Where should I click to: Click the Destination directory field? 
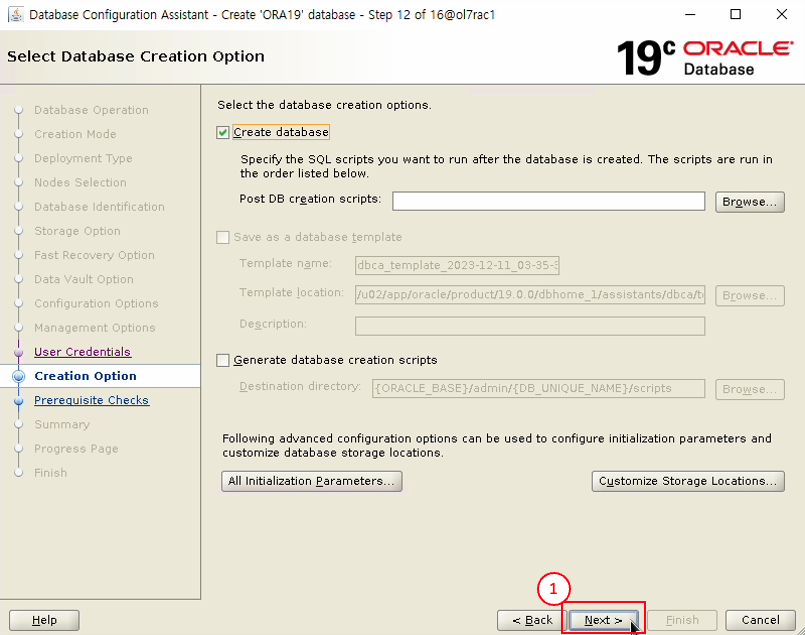[539, 389]
